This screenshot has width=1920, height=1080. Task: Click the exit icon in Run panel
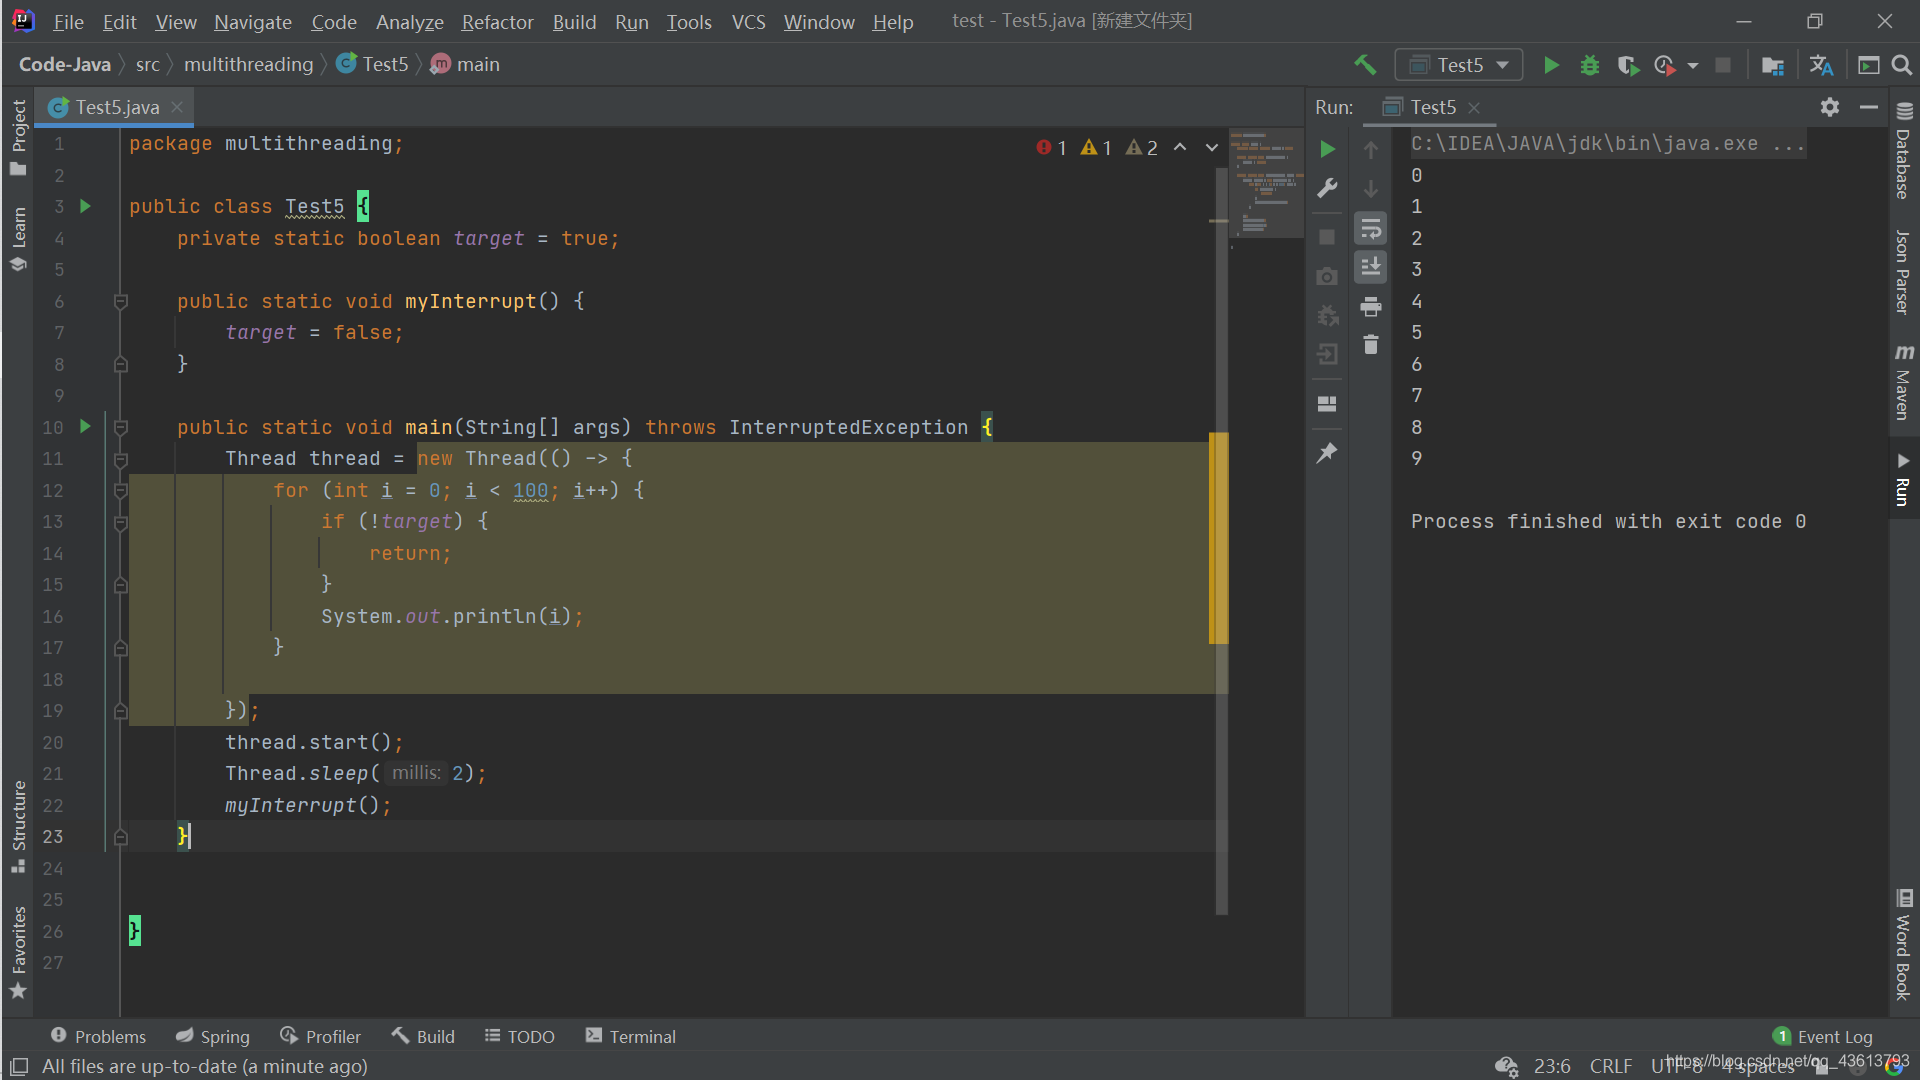1327,354
